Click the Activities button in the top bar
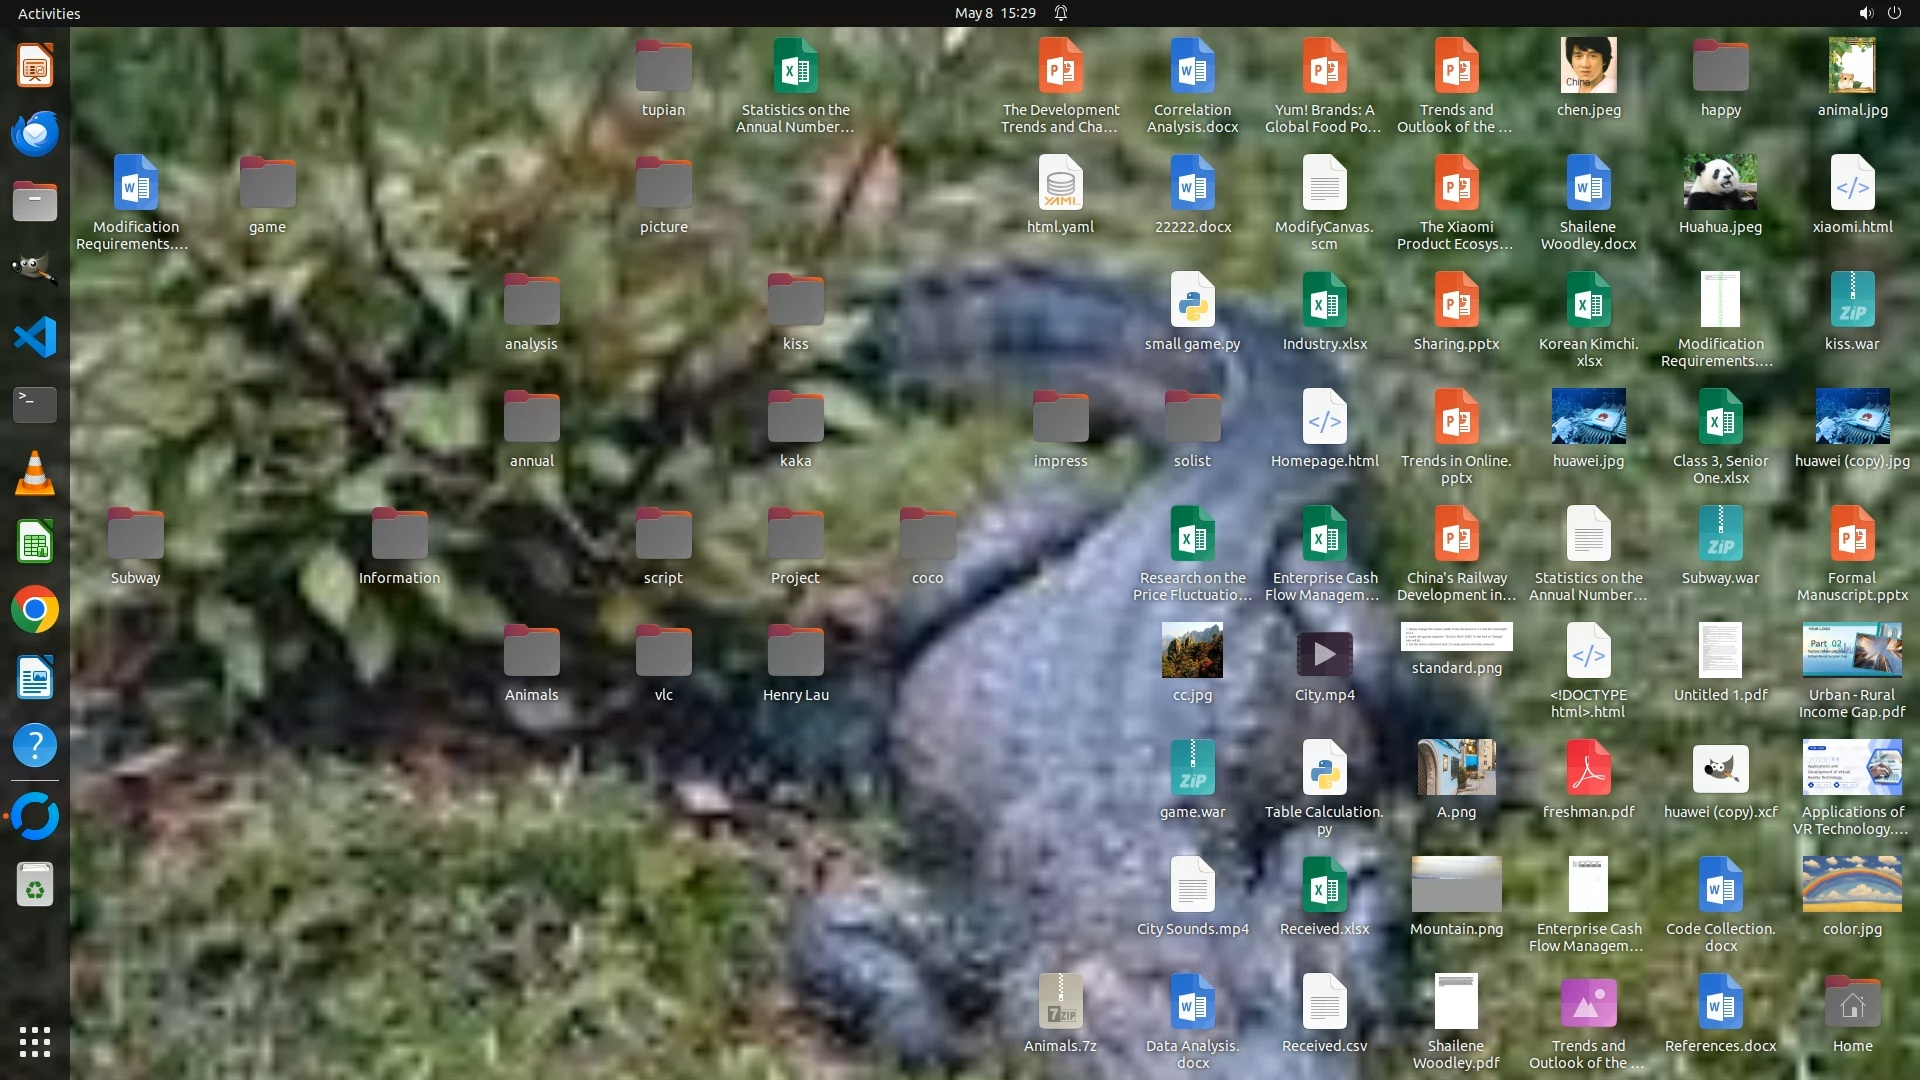This screenshot has height=1080, width=1920. [49, 13]
